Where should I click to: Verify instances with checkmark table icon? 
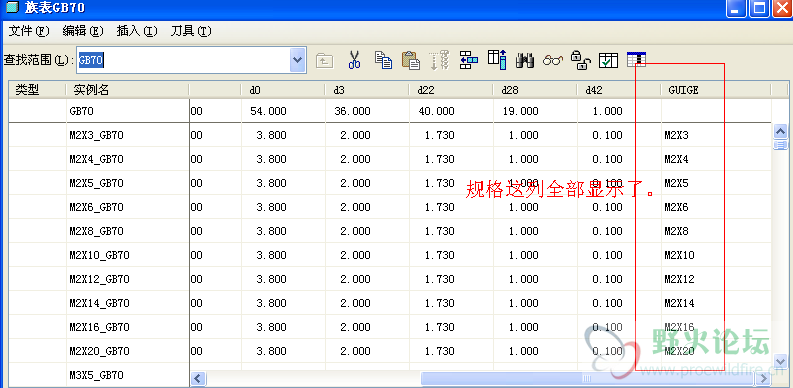click(608, 61)
